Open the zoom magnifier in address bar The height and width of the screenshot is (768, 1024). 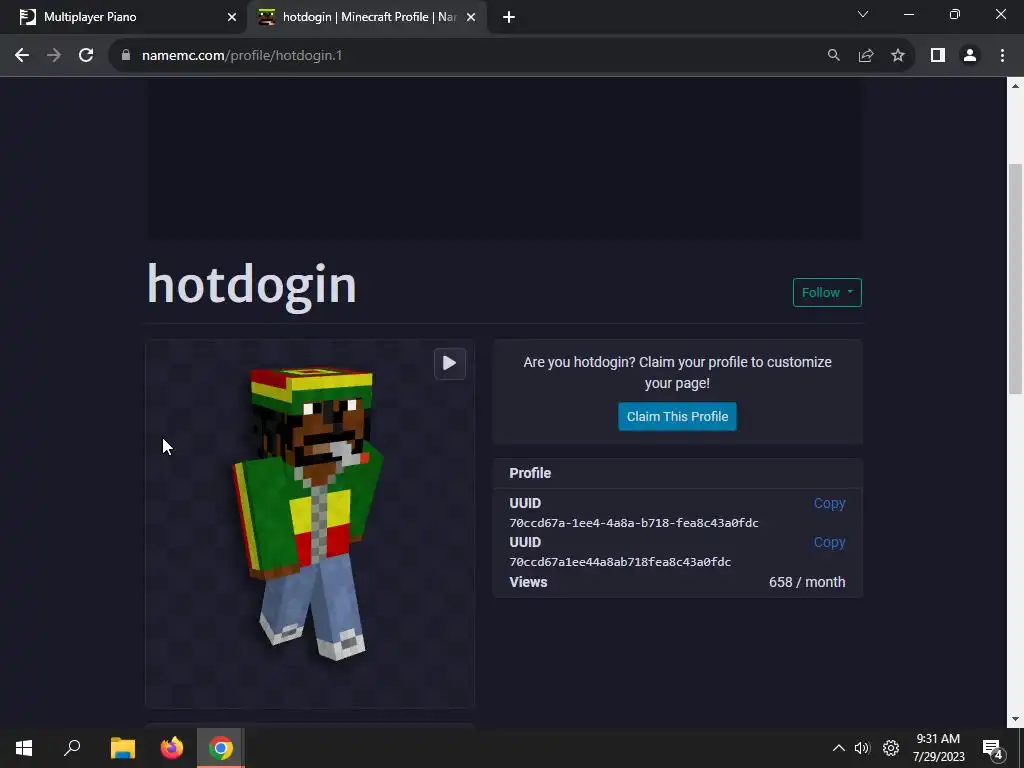[x=833, y=56]
